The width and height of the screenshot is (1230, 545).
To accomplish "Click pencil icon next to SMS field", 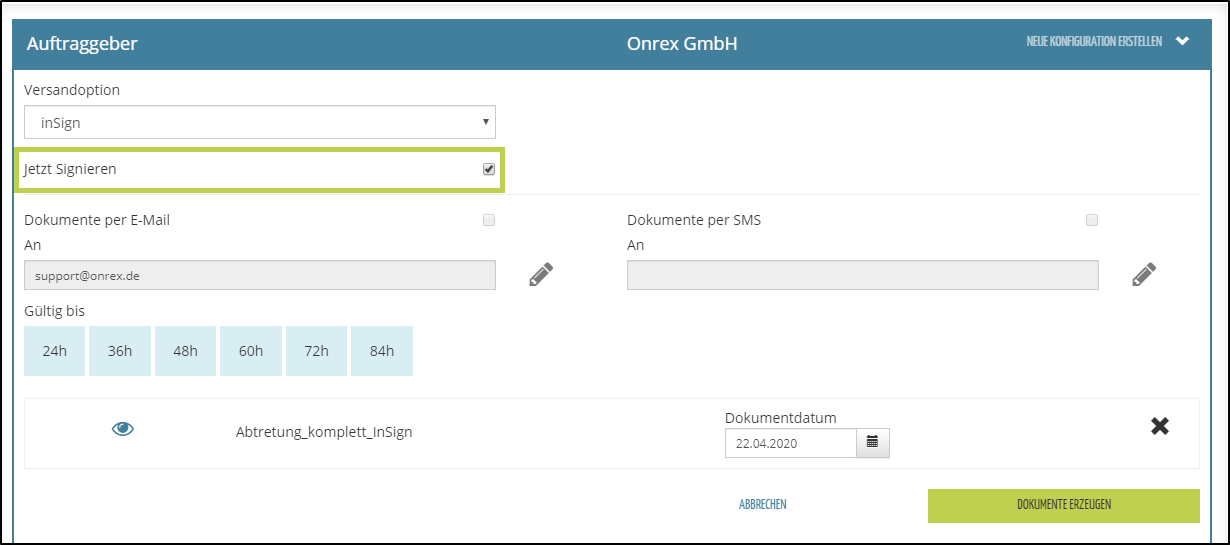I will coord(1144,274).
